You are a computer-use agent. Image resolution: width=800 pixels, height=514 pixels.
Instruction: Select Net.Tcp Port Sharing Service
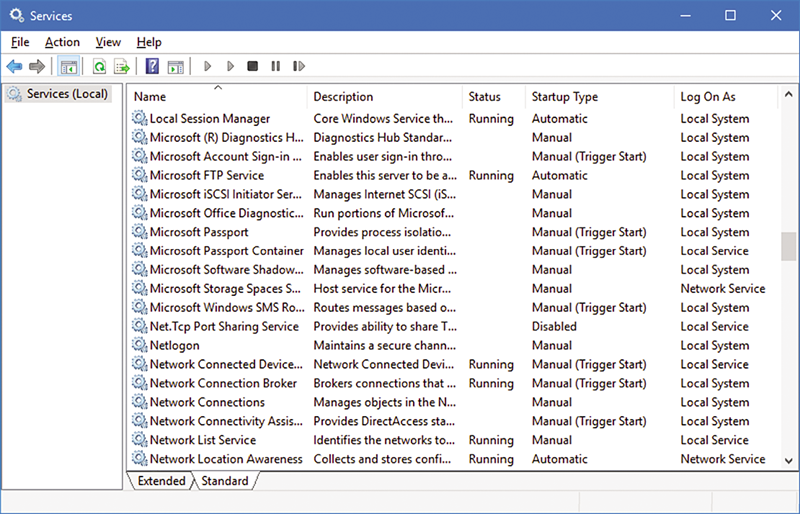tap(224, 326)
